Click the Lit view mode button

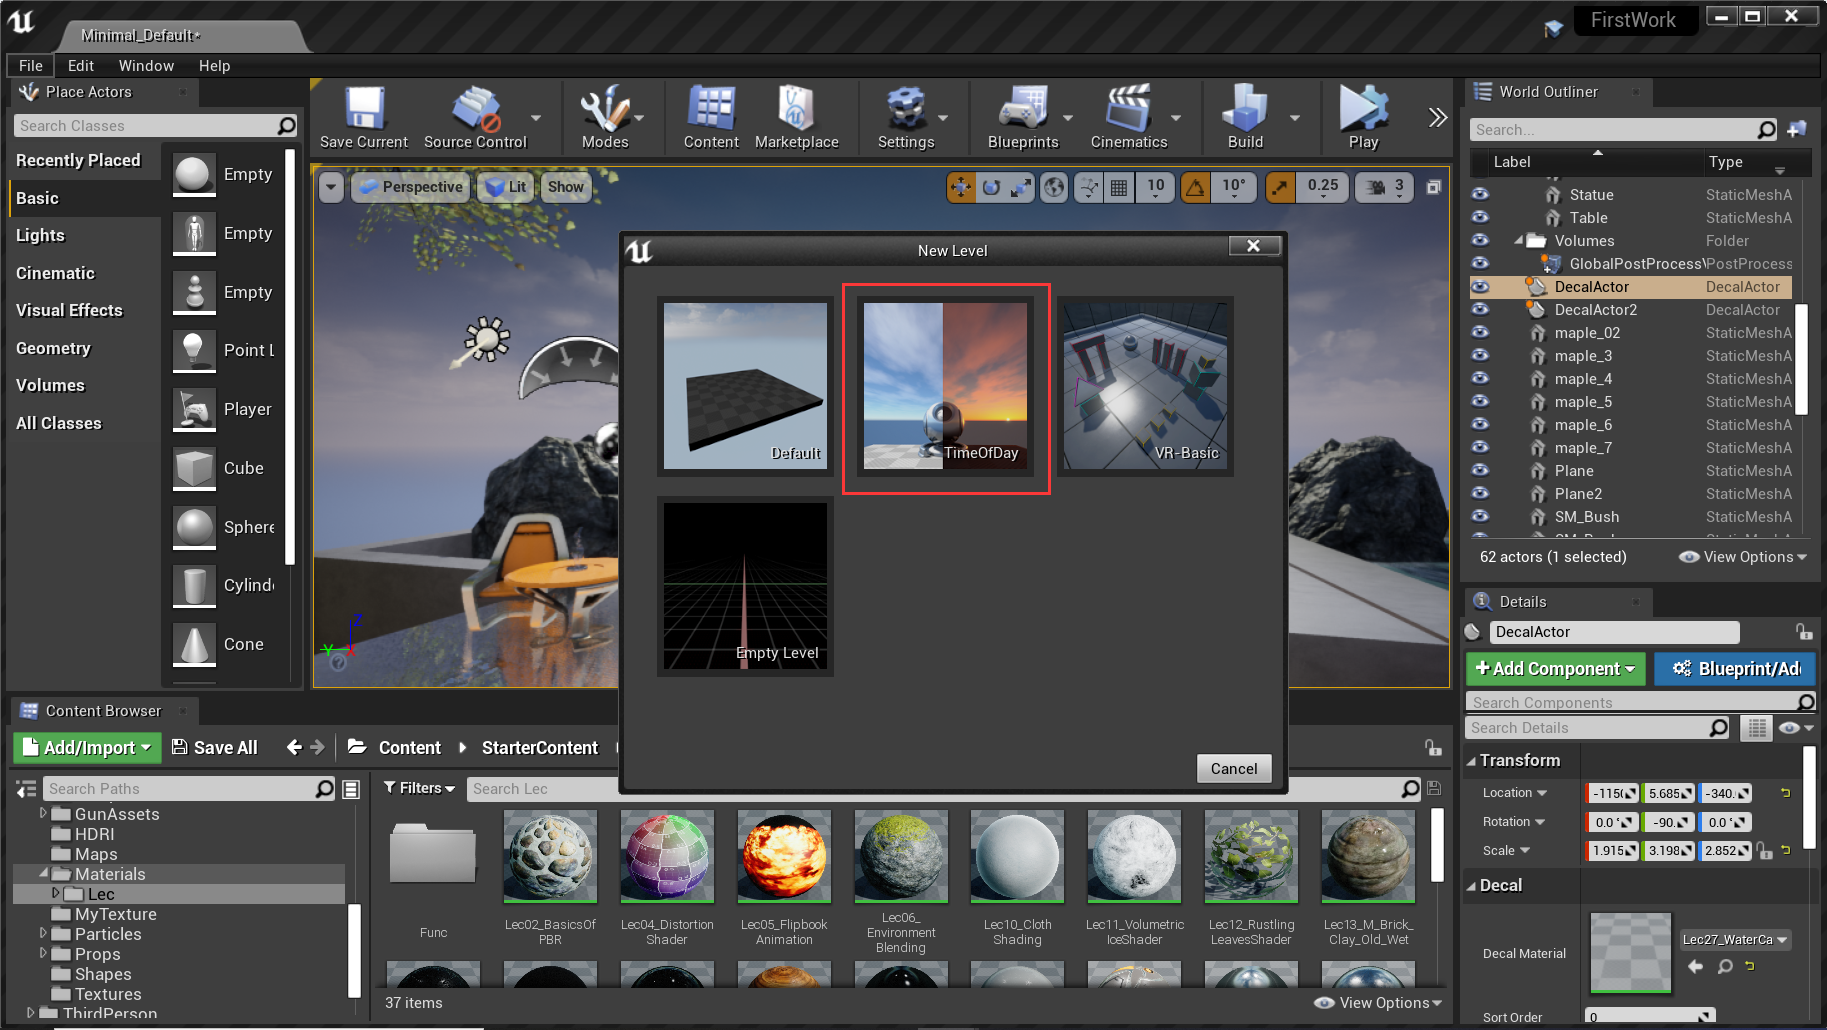tap(506, 187)
